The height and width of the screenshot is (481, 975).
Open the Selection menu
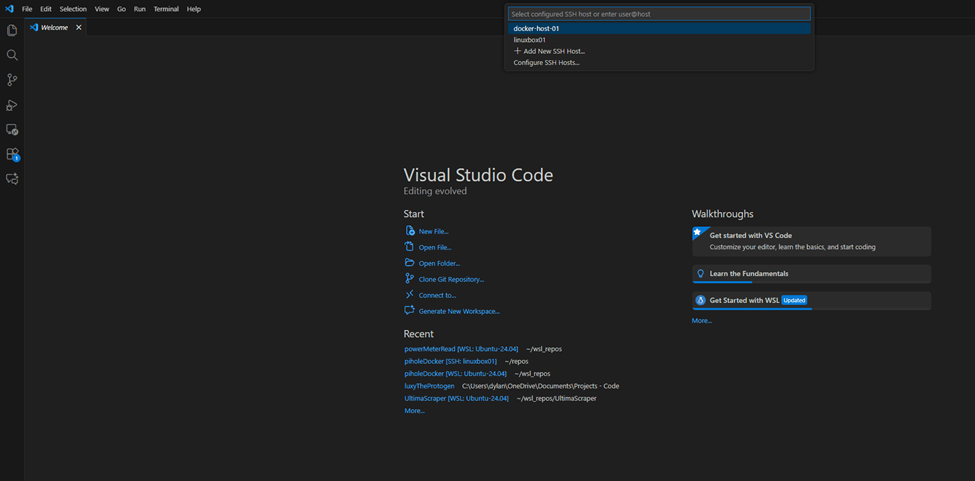(x=73, y=9)
